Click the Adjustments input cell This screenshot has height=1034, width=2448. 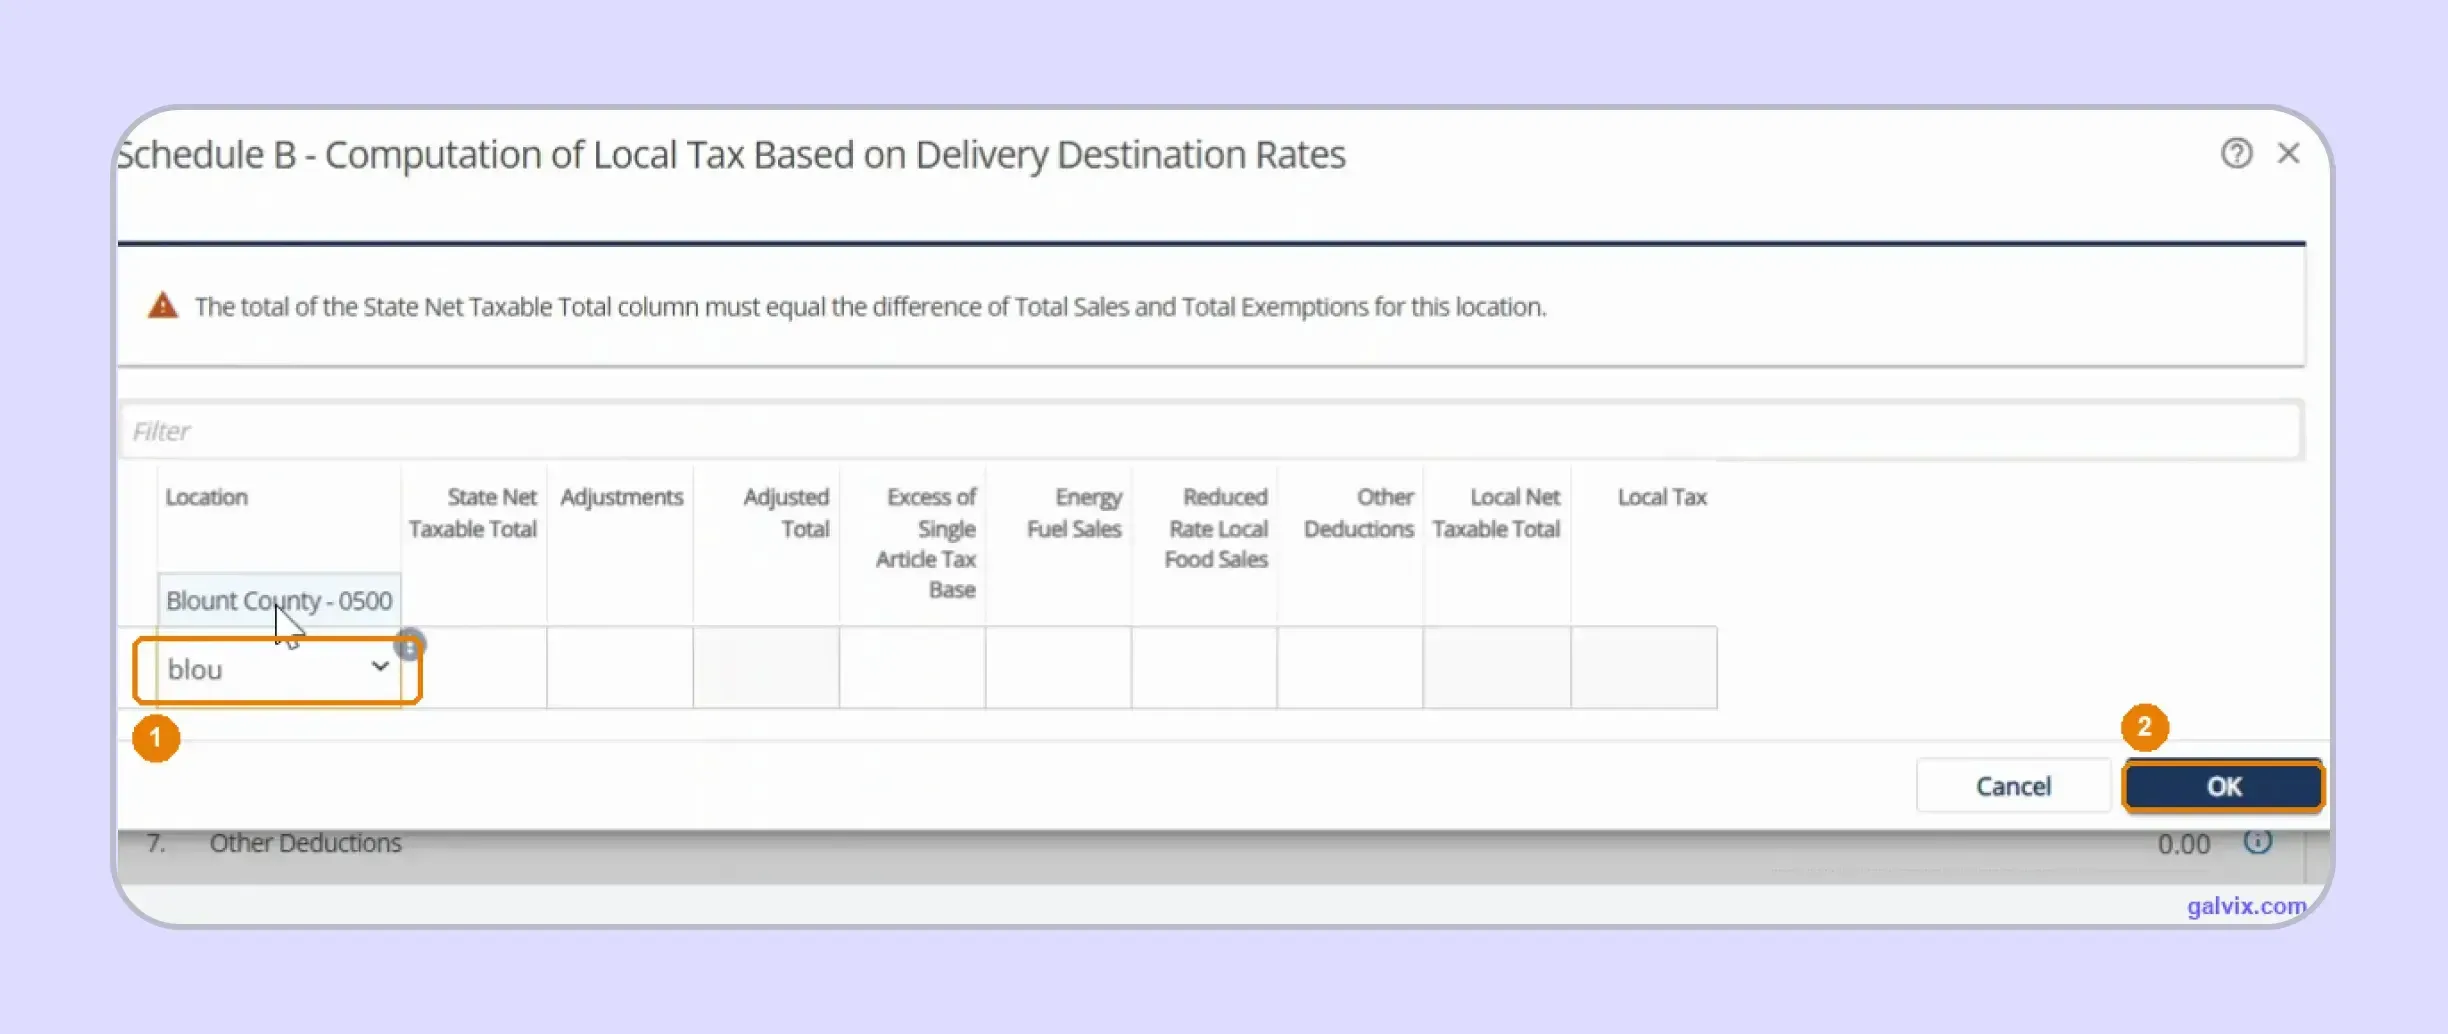click(x=620, y=668)
